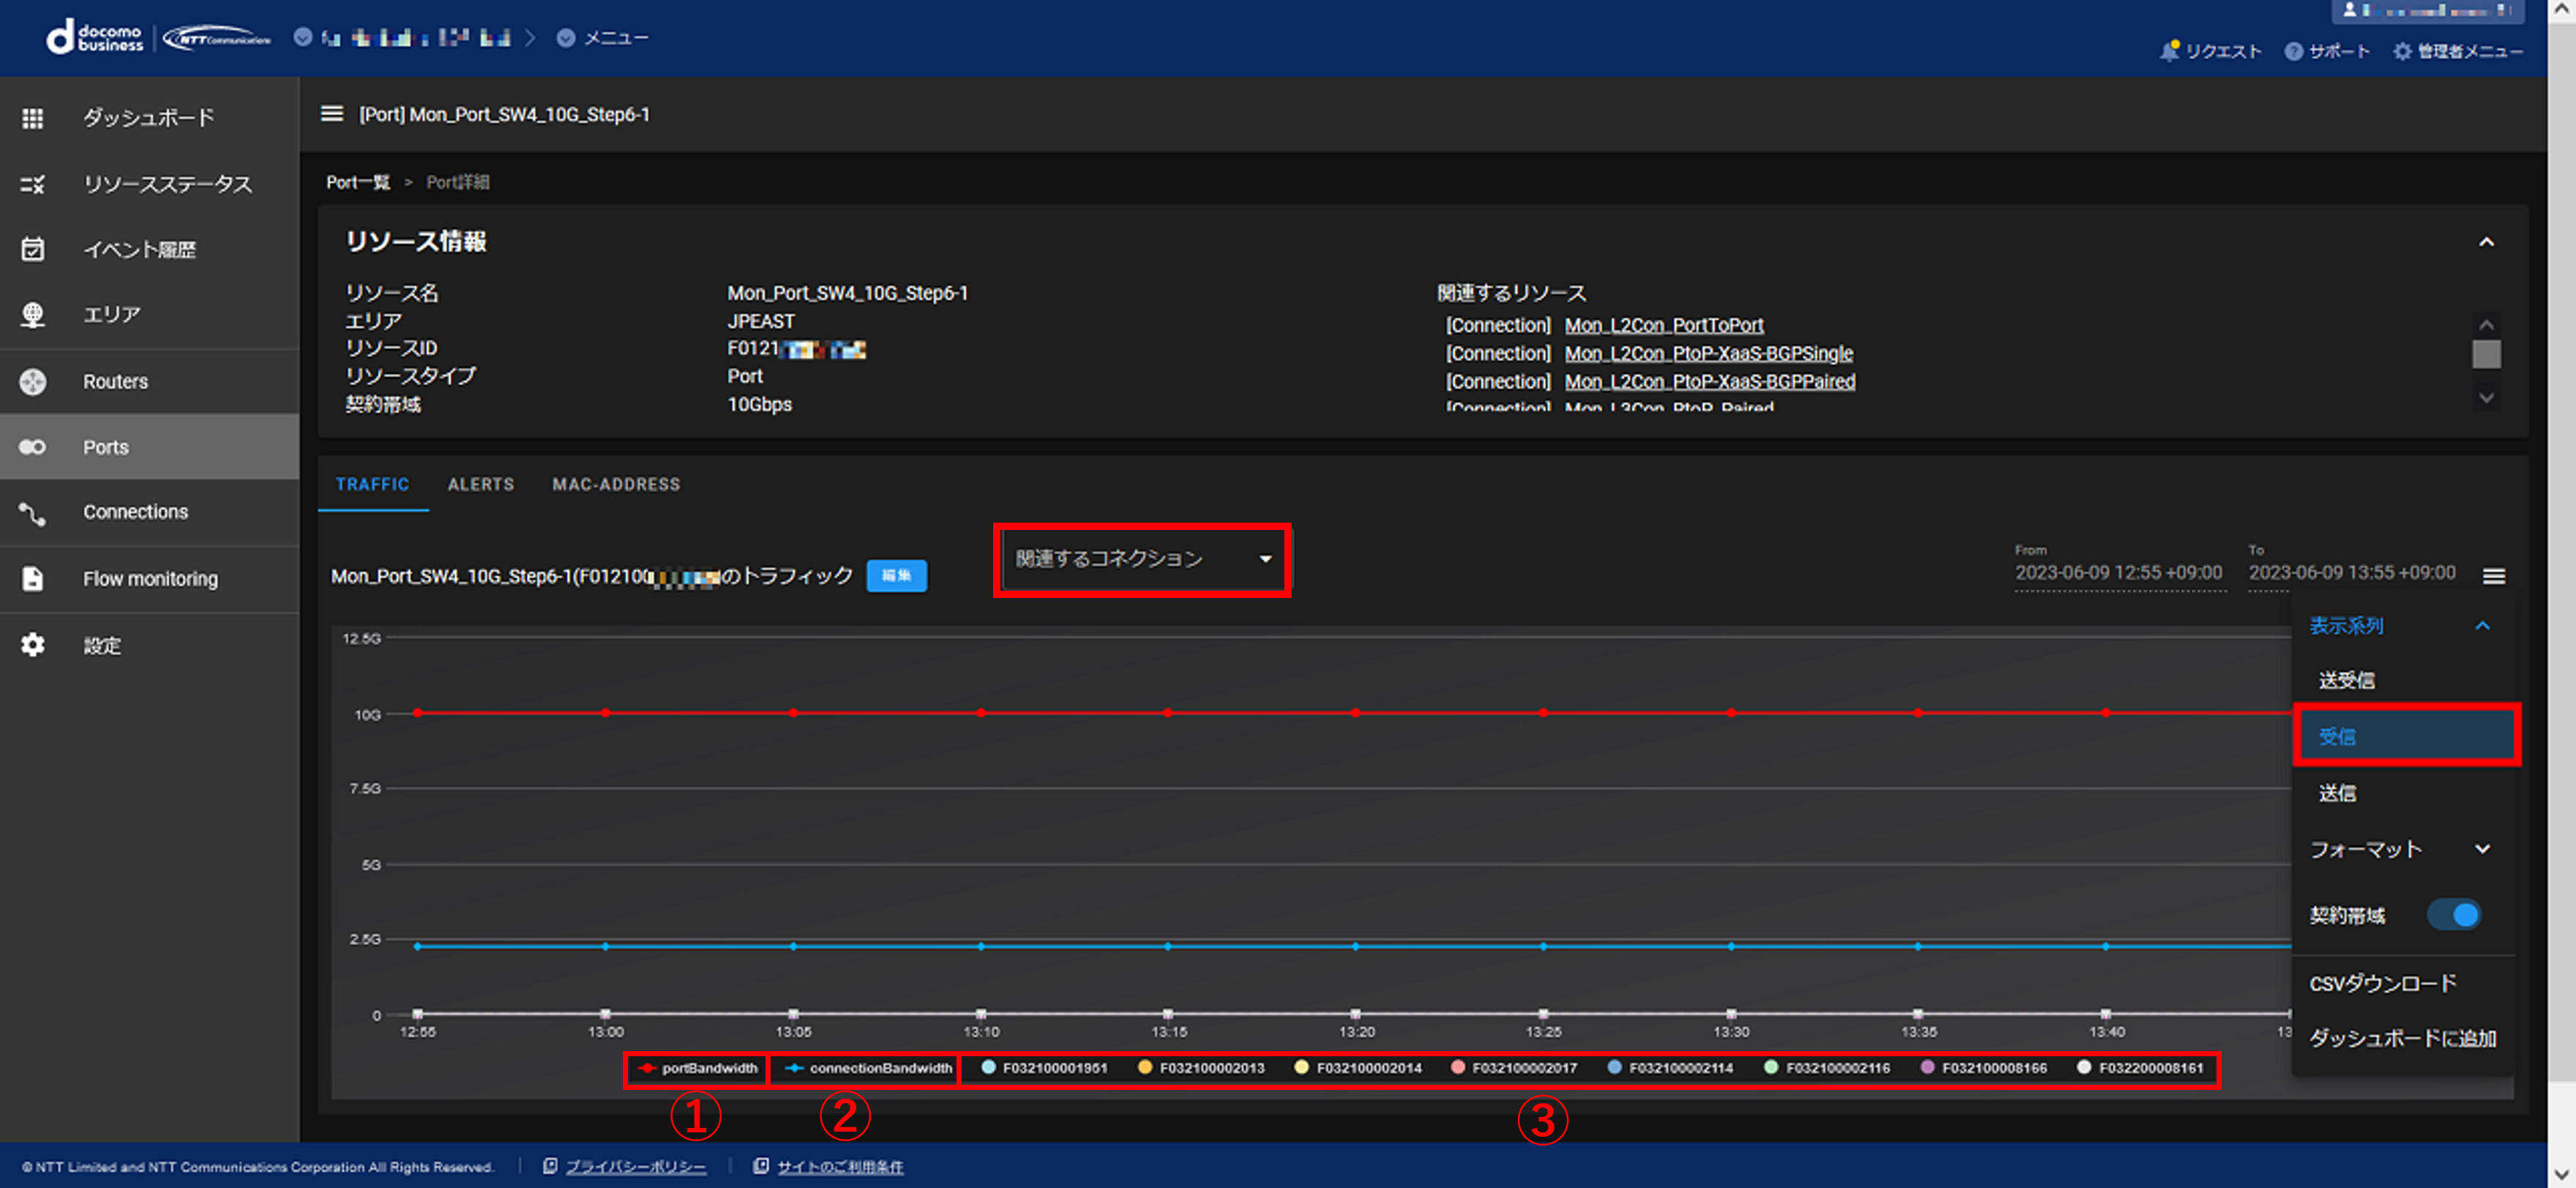Open Mon_L2Con_PtoP-XaaS-BGPPaired link
2576x1188 pixels.
coord(1710,381)
